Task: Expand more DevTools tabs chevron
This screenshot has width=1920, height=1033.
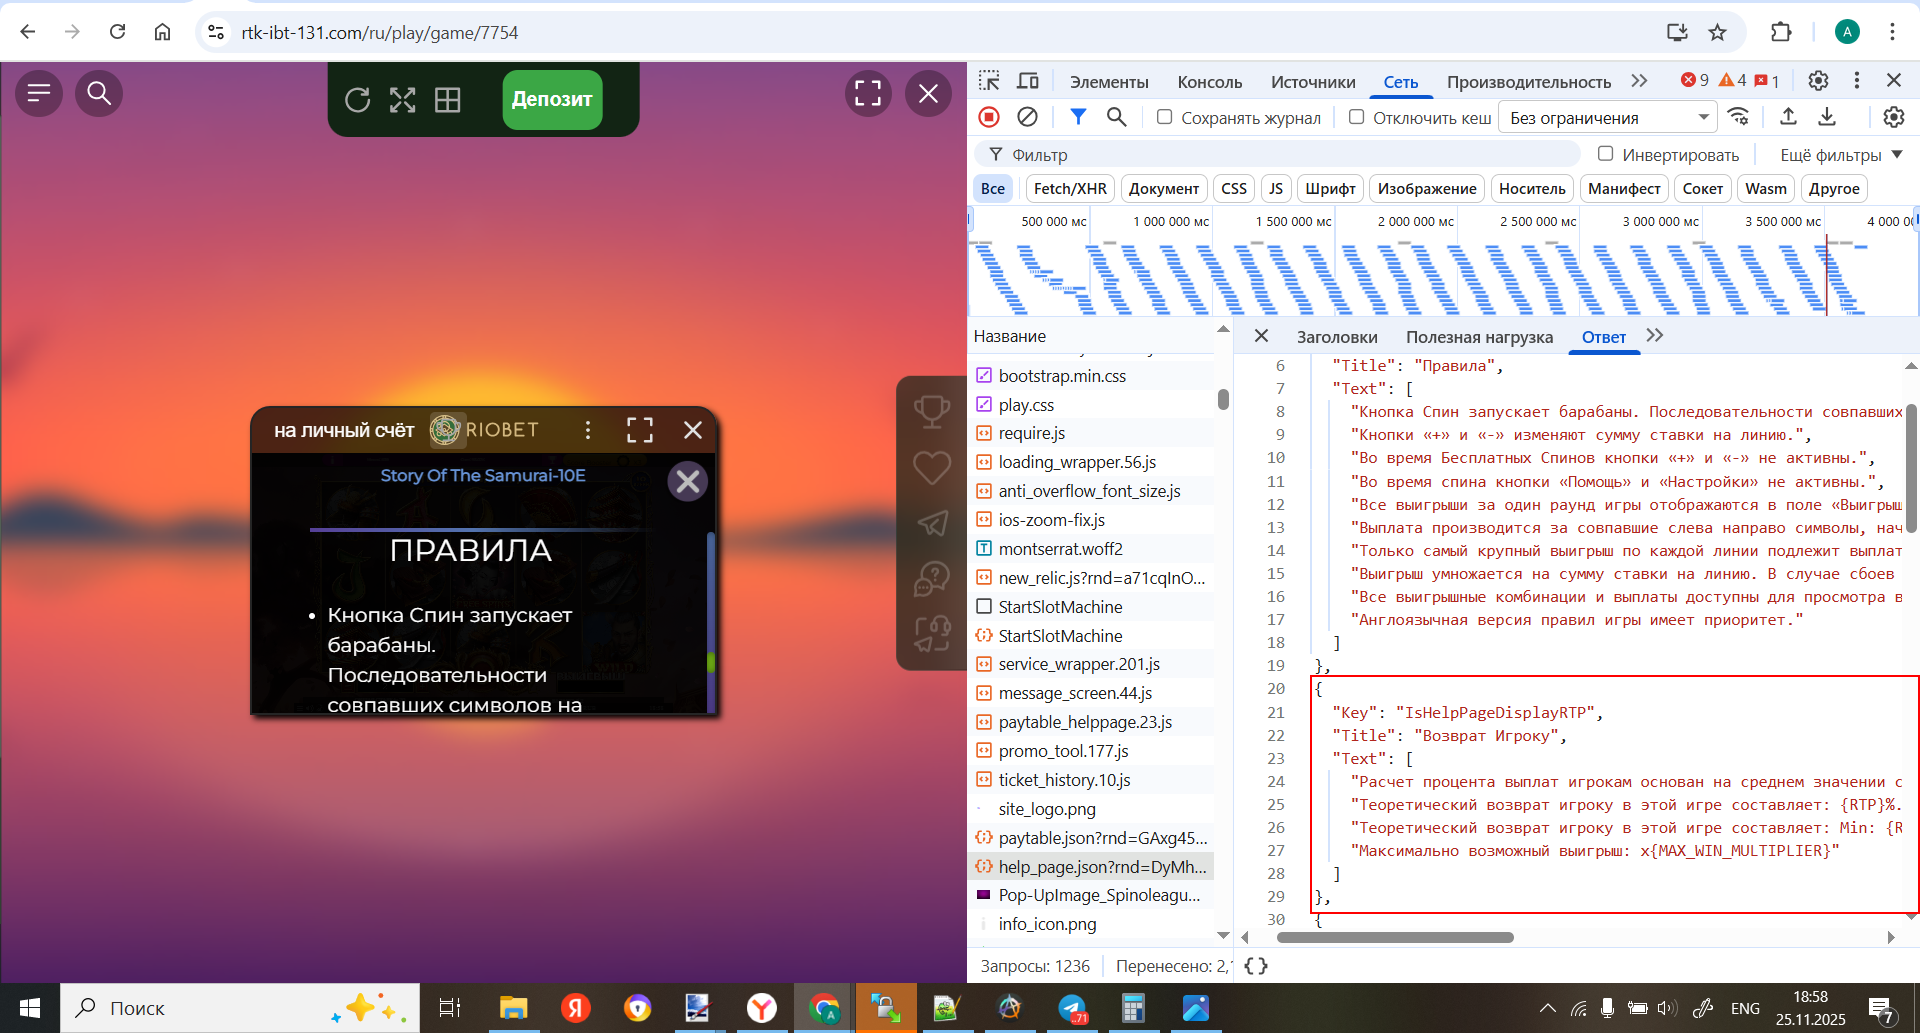Action: point(1639,81)
